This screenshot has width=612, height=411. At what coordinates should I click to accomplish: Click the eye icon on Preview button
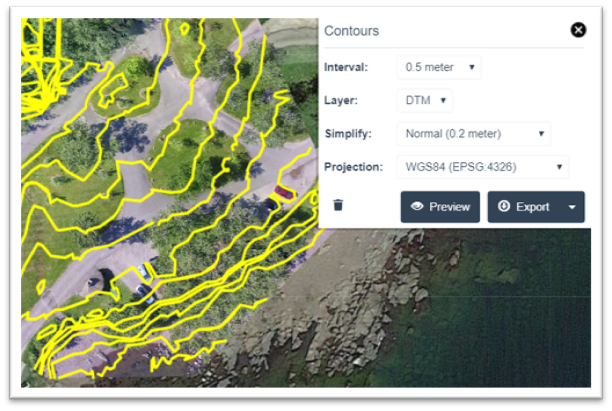(417, 207)
